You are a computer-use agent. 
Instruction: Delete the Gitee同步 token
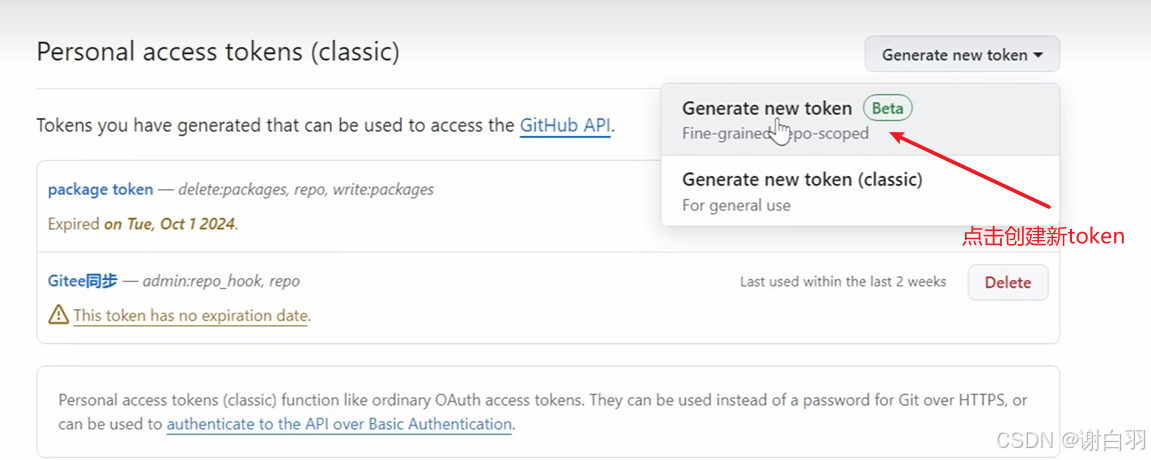coord(1008,282)
